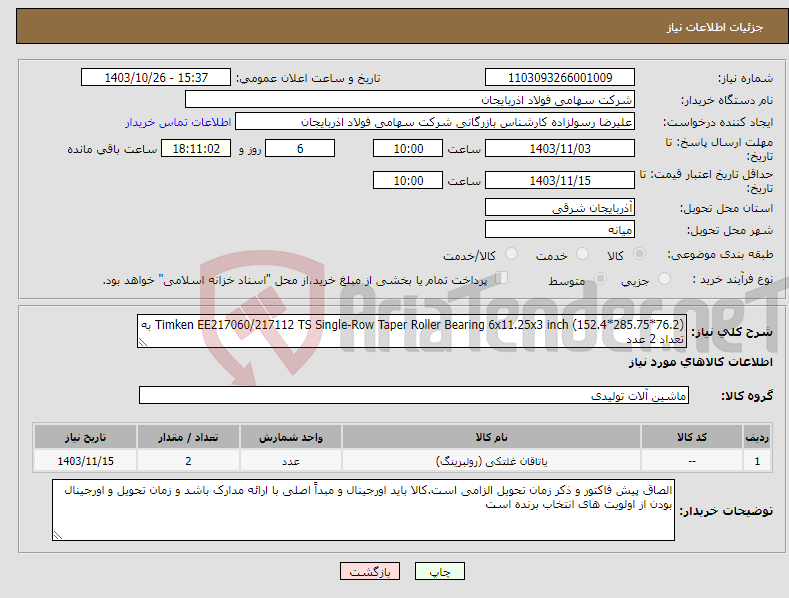Screen dimensions: 789x598
Task: Click the نام دستگاه خریدار label
Action: pos(727,101)
